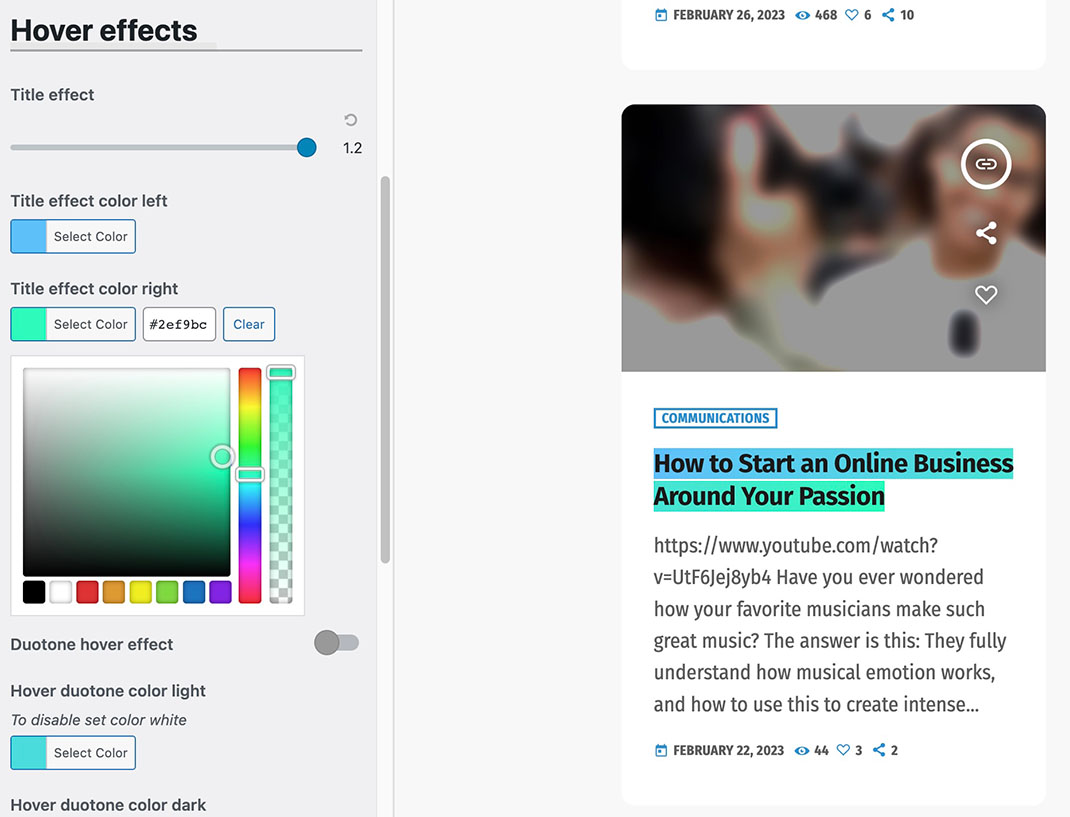Screen dimensions: 1070x817
Task: Open Hover duotone color light picker
Action: (x=73, y=753)
